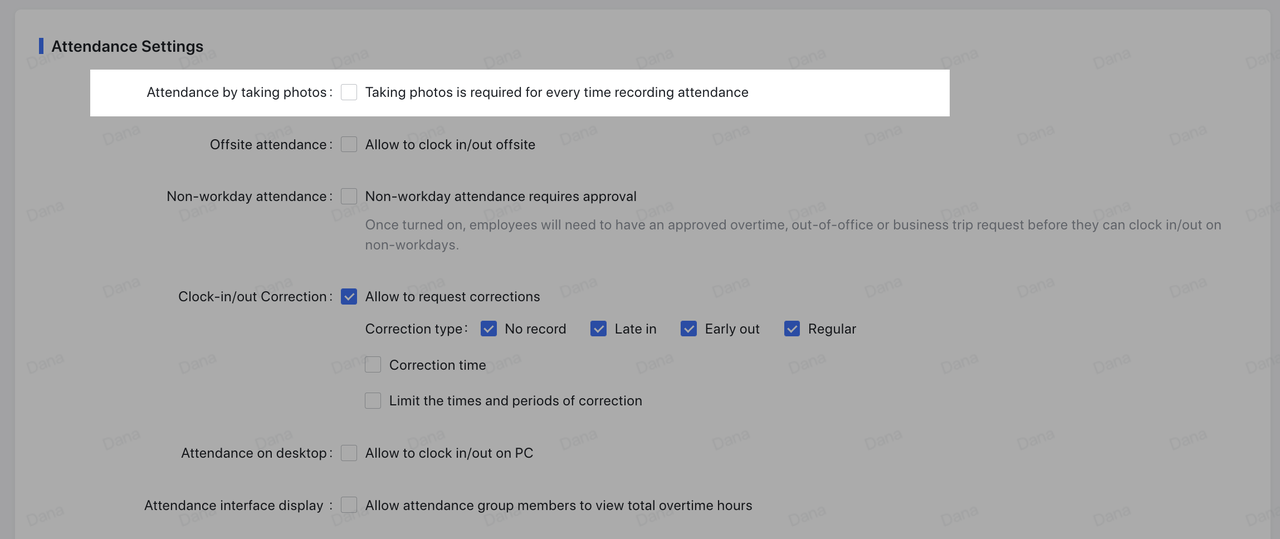Image resolution: width=1280 pixels, height=539 pixels.
Task: Click the Attendance Settings section heading
Action: pyautogui.click(x=127, y=46)
